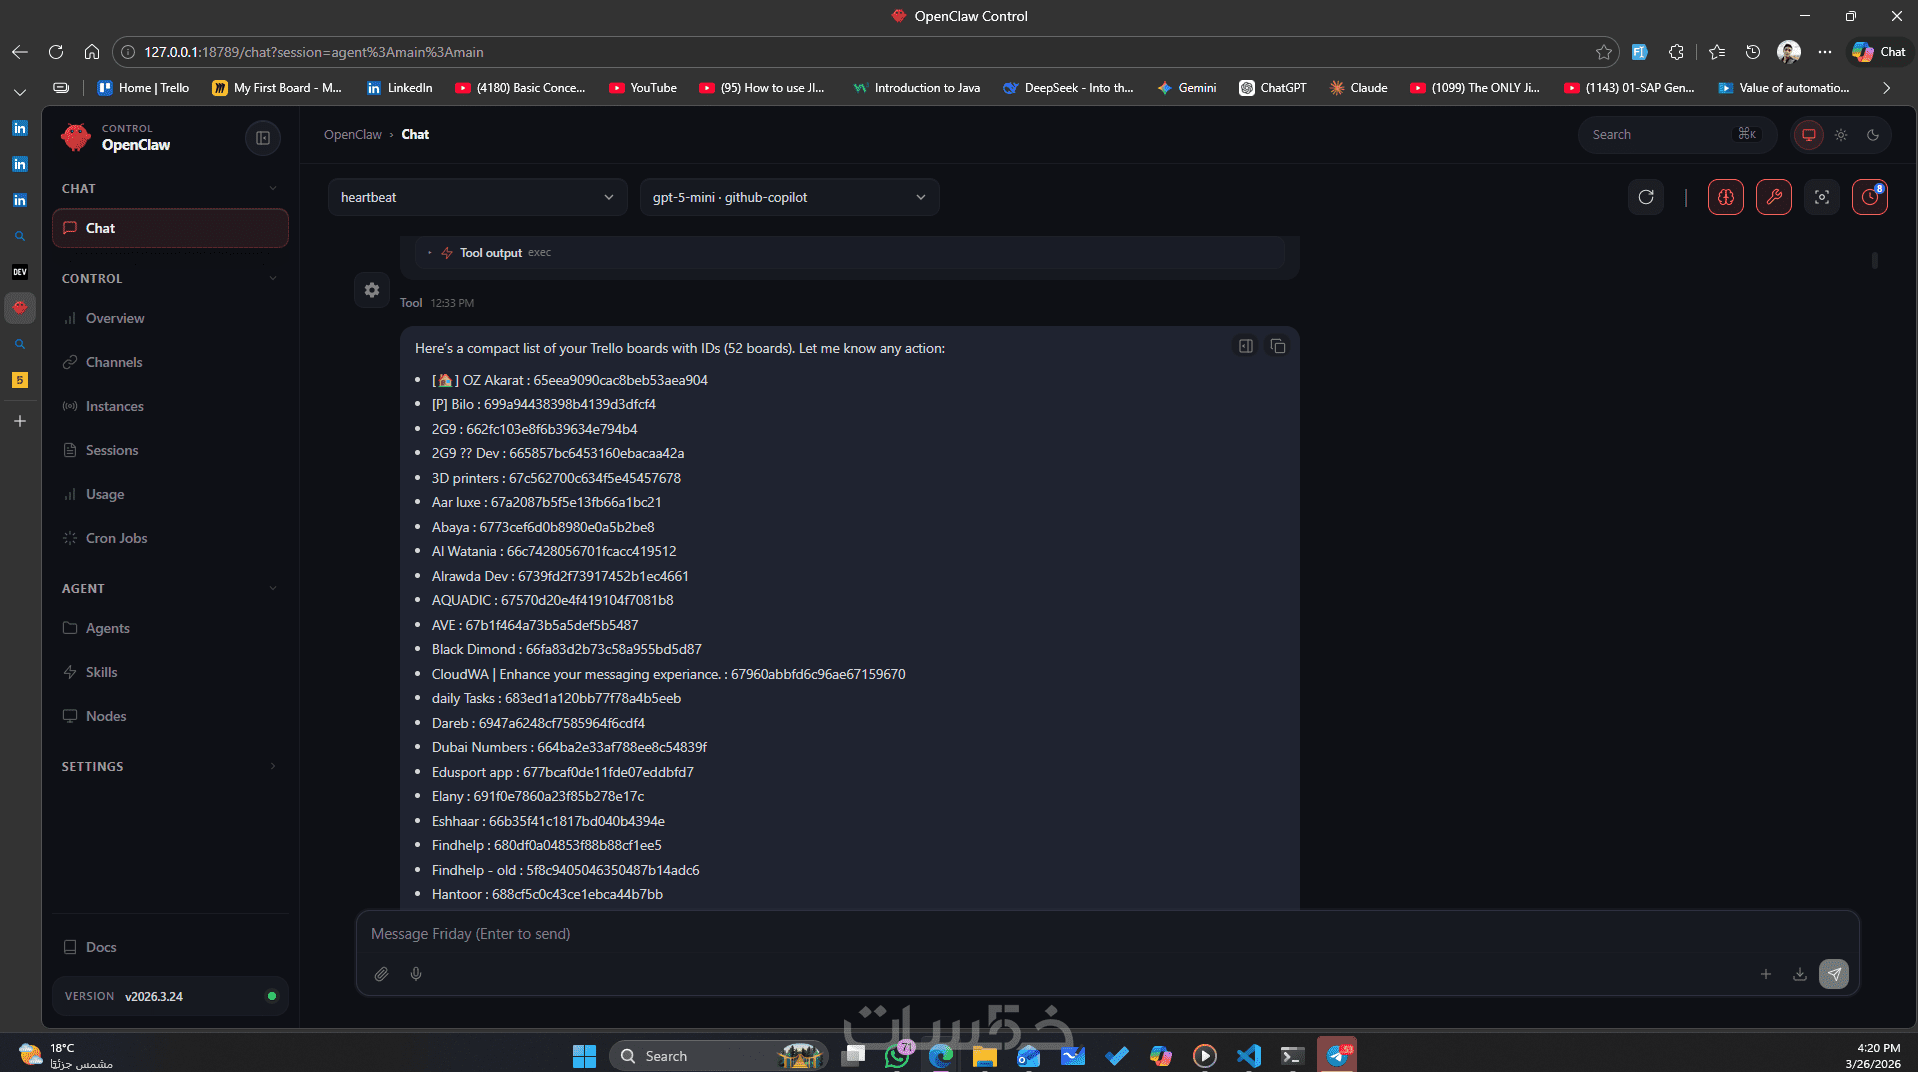Open the browser extensions puzzle icon

[1677, 52]
